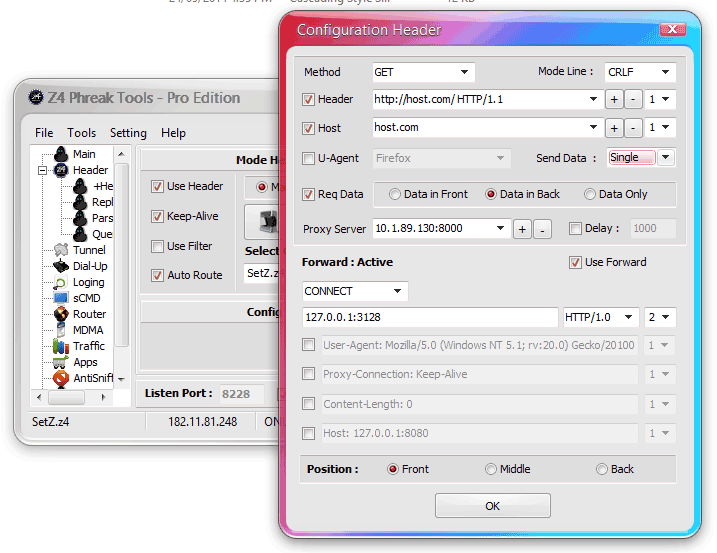Click the Router globe icon
This screenshot has height=553, width=717.
point(61,314)
